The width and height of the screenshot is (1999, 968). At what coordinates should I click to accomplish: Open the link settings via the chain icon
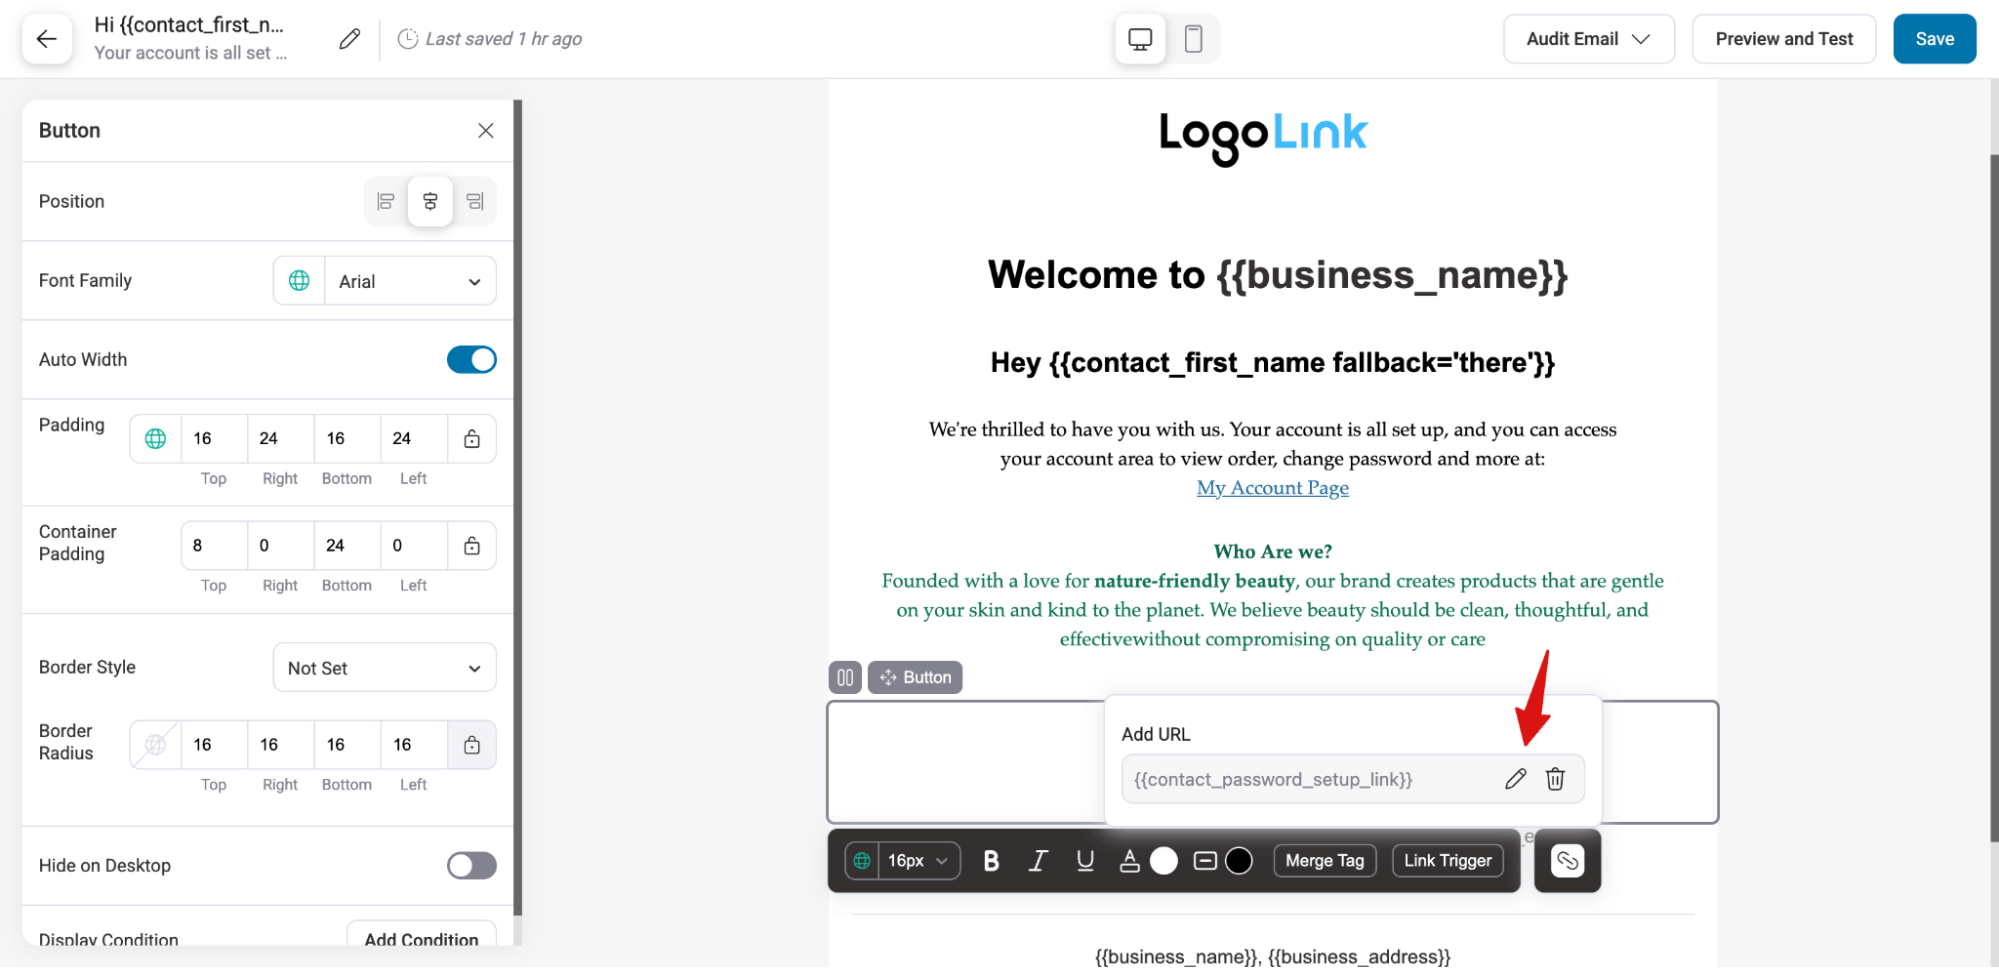coord(1567,860)
